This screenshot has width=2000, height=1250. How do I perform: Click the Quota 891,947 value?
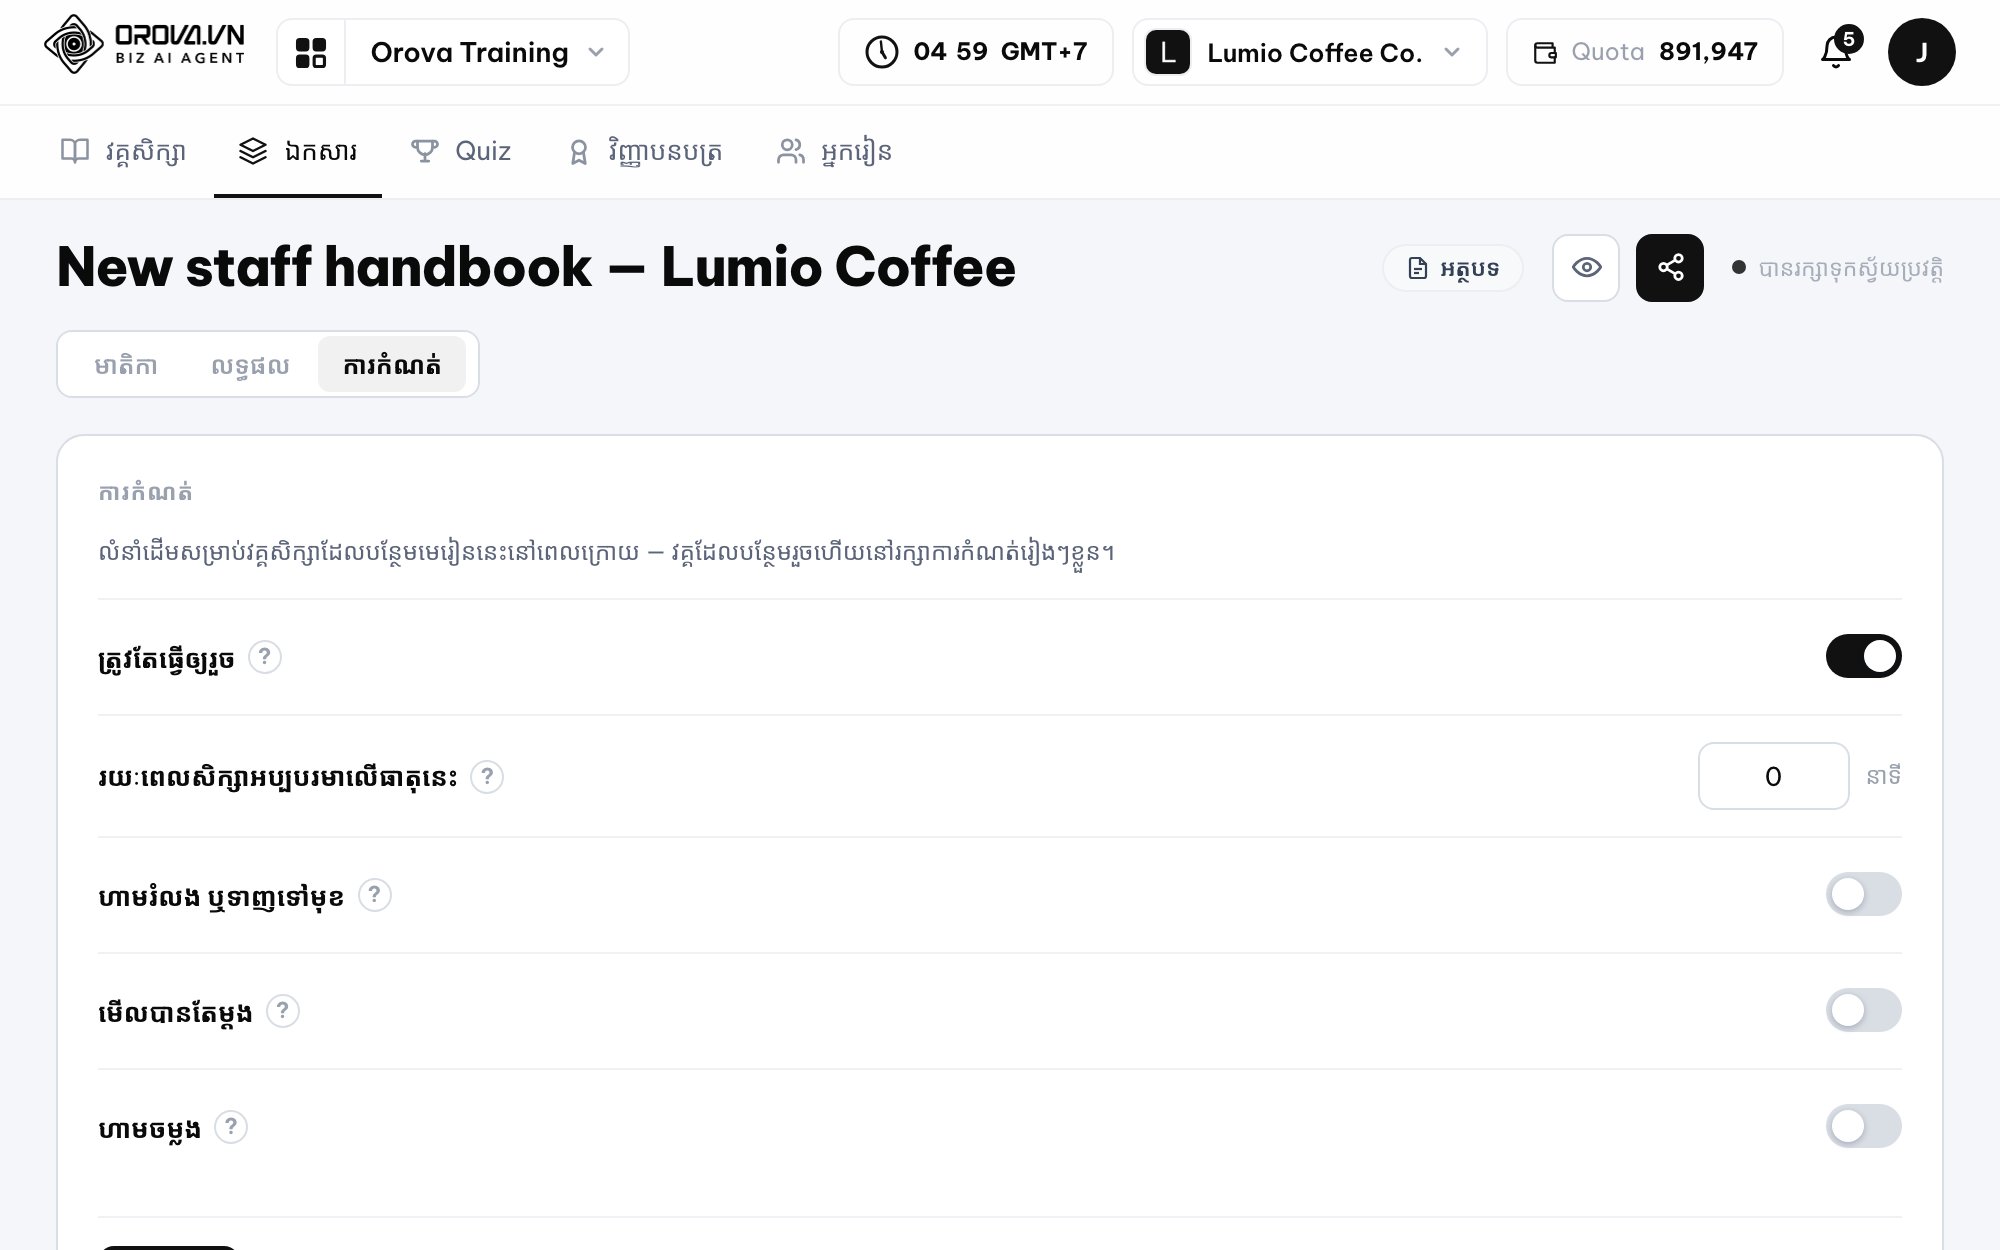click(1708, 52)
